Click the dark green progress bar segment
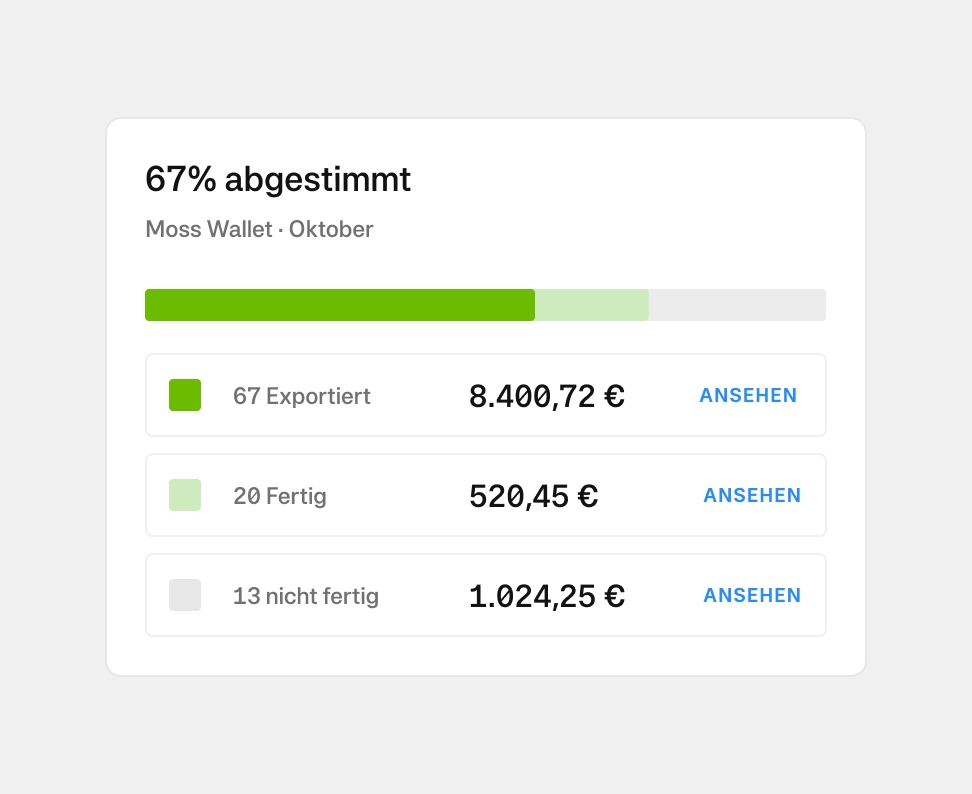The height and width of the screenshot is (794, 972). tap(340, 305)
